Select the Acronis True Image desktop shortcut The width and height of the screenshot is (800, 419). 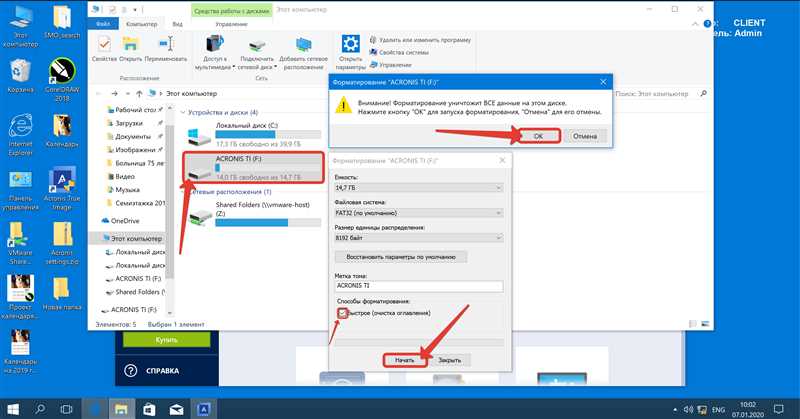click(x=62, y=189)
